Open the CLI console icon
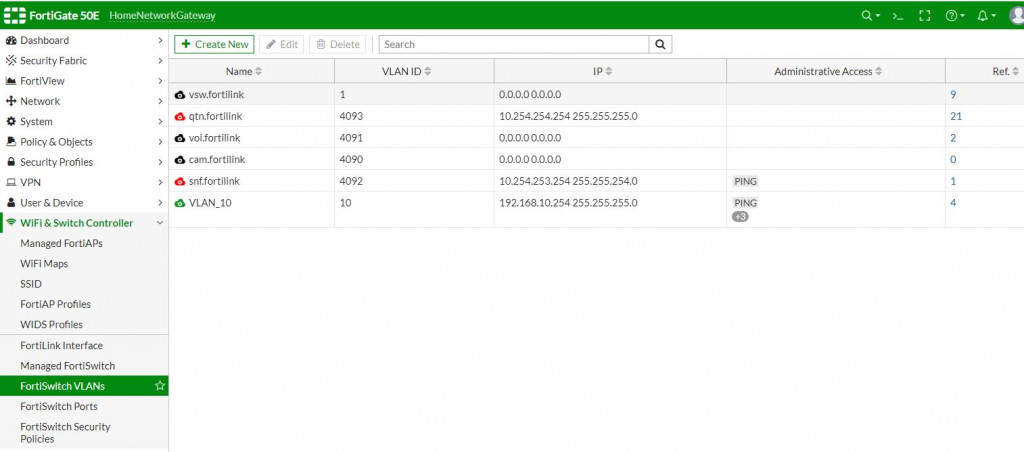The width and height of the screenshot is (1024, 452). pyautogui.click(x=898, y=16)
